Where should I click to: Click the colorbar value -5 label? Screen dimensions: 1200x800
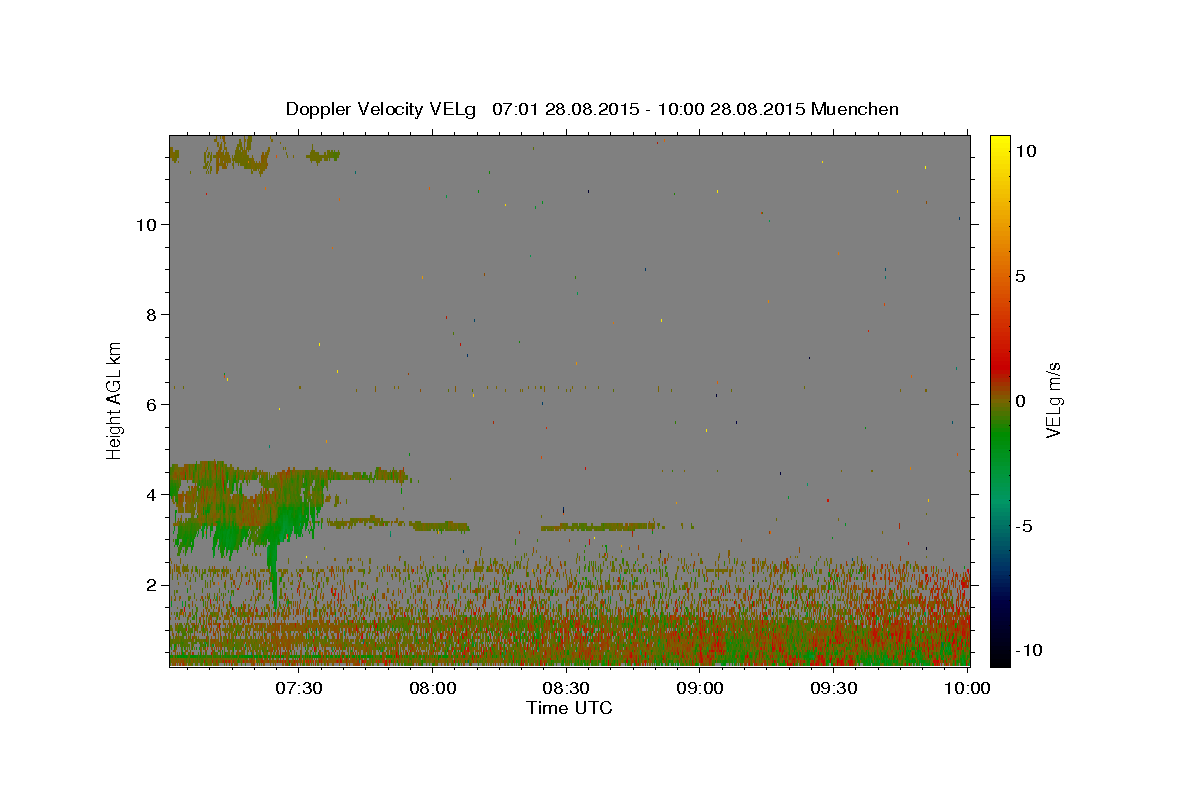pos(1024,526)
